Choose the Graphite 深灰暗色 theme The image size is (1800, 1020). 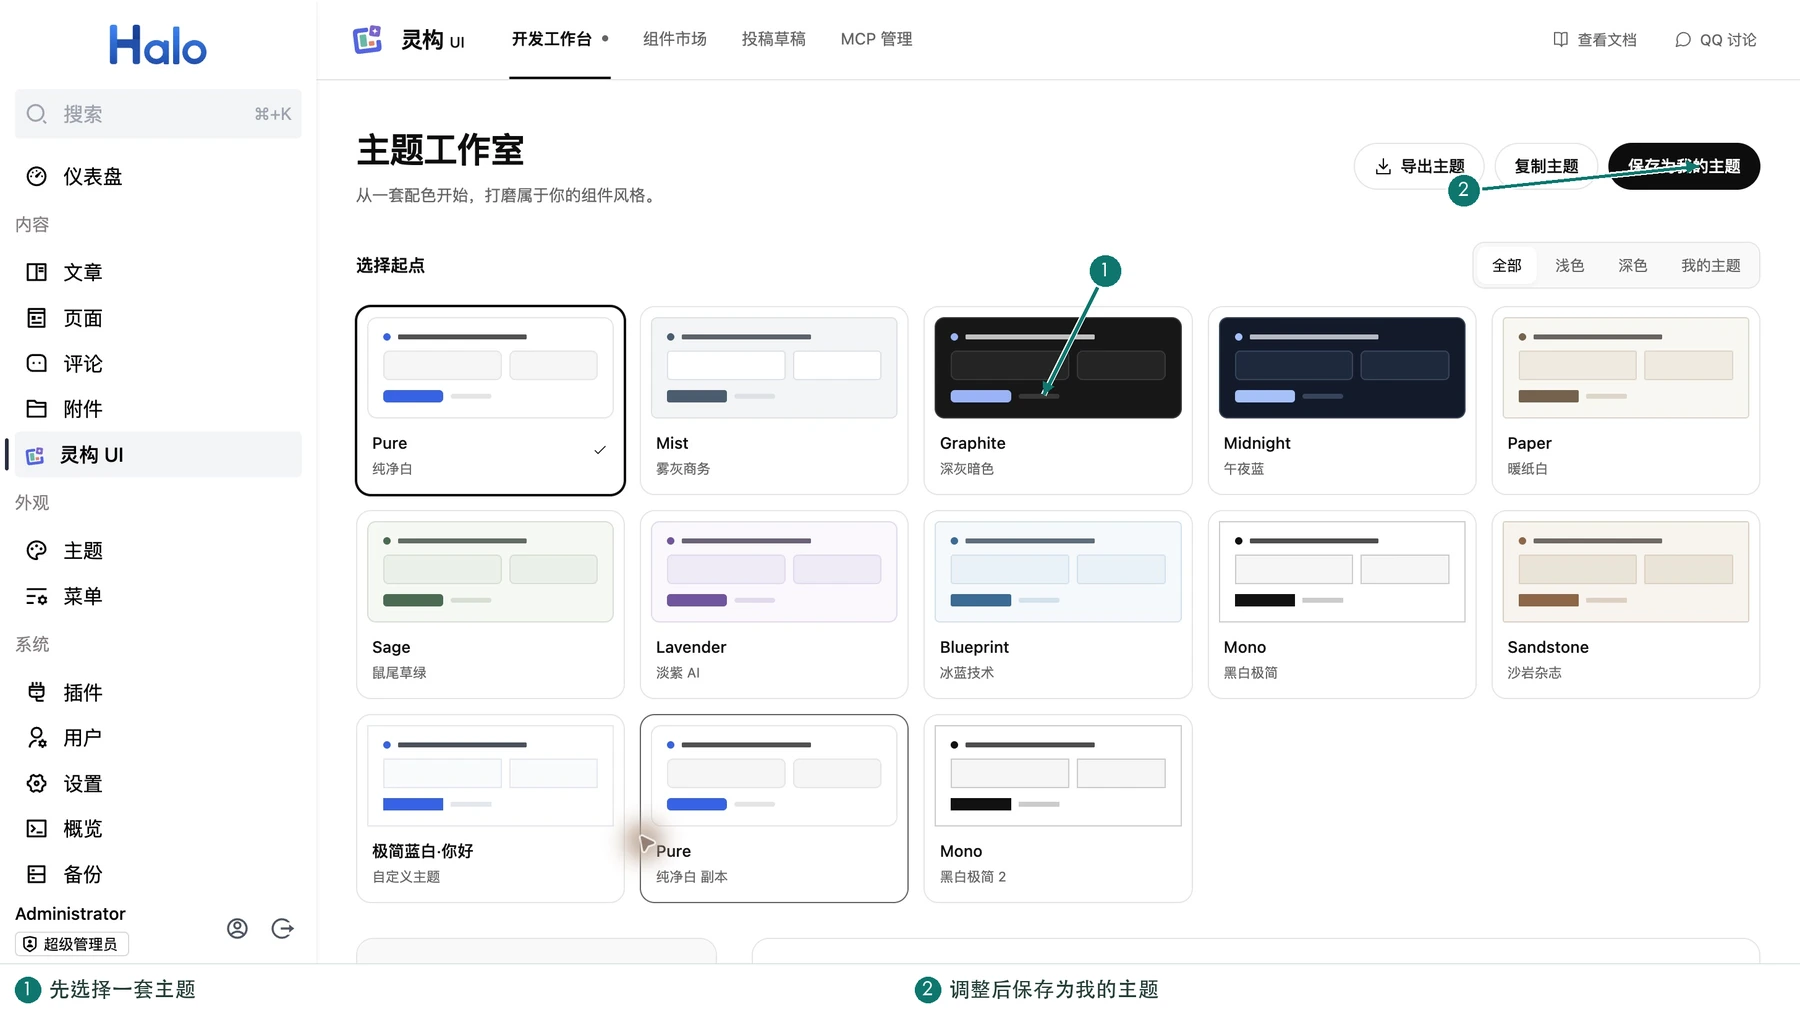pyautogui.click(x=1058, y=401)
